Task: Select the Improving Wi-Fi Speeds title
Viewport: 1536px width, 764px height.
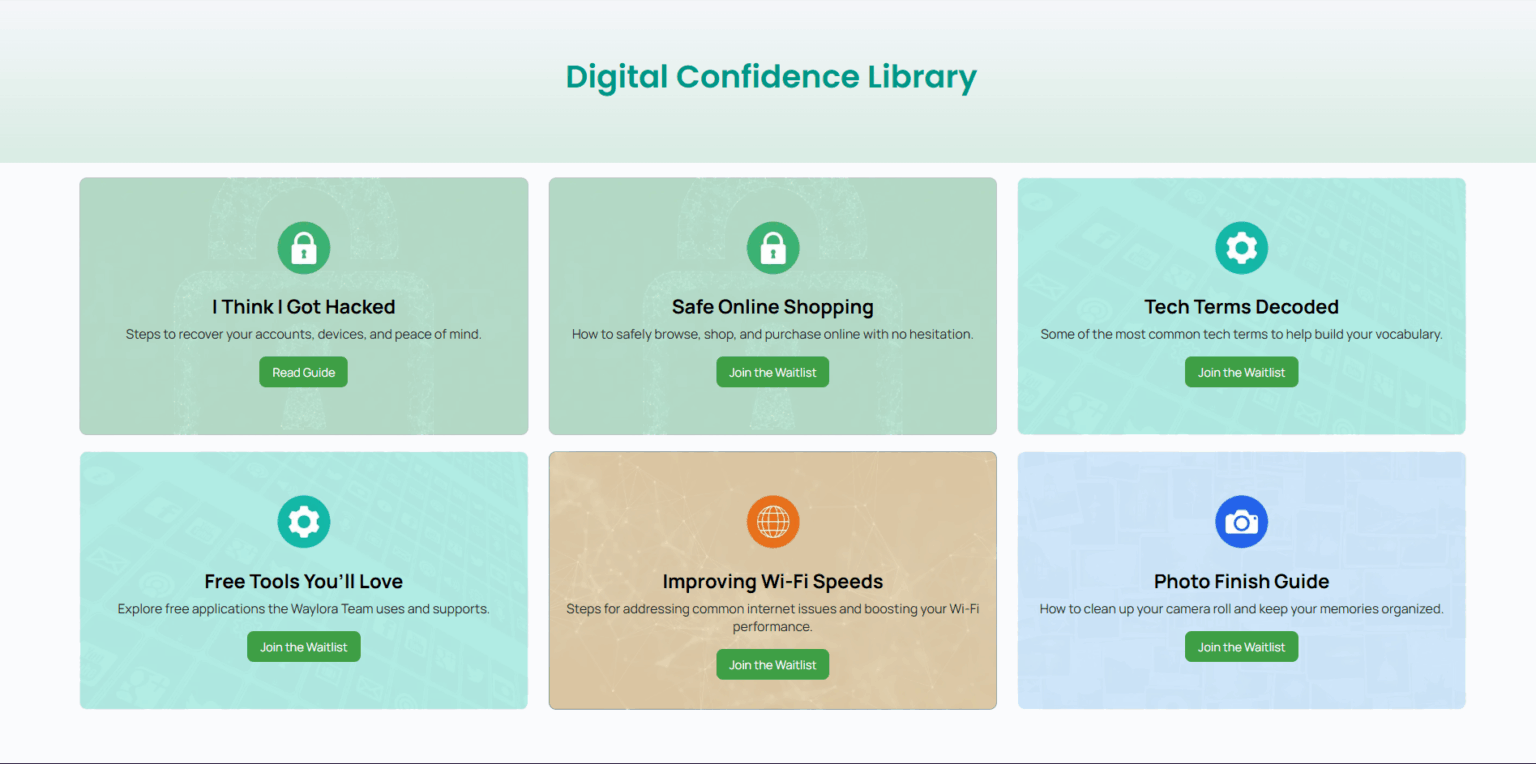Action: (772, 582)
